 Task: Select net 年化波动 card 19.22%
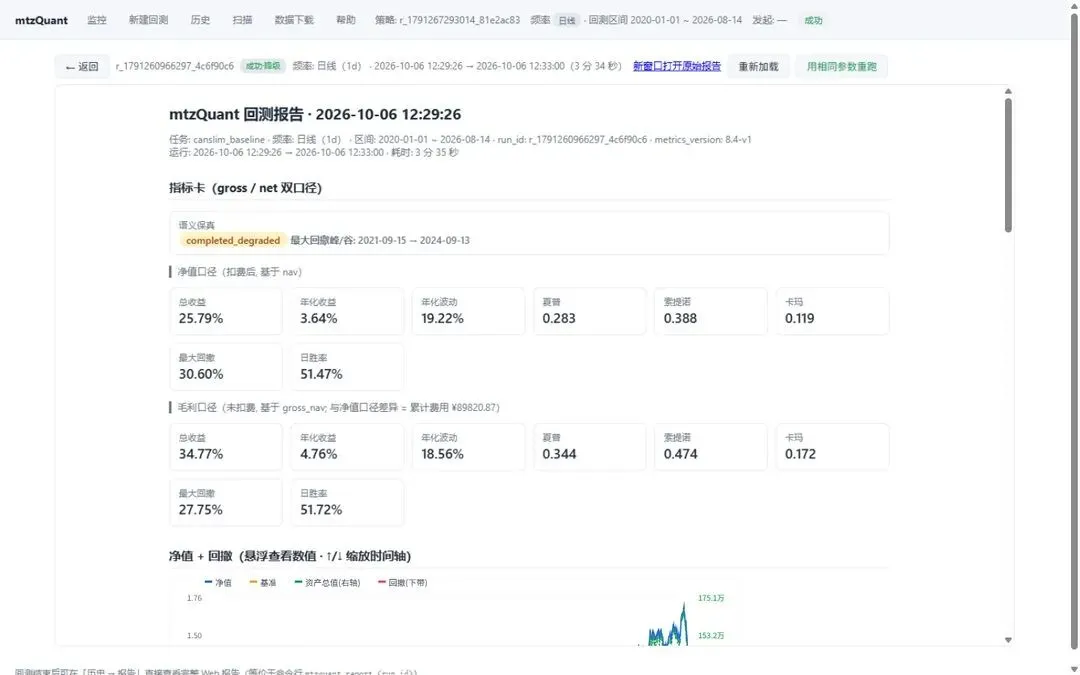pos(468,311)
